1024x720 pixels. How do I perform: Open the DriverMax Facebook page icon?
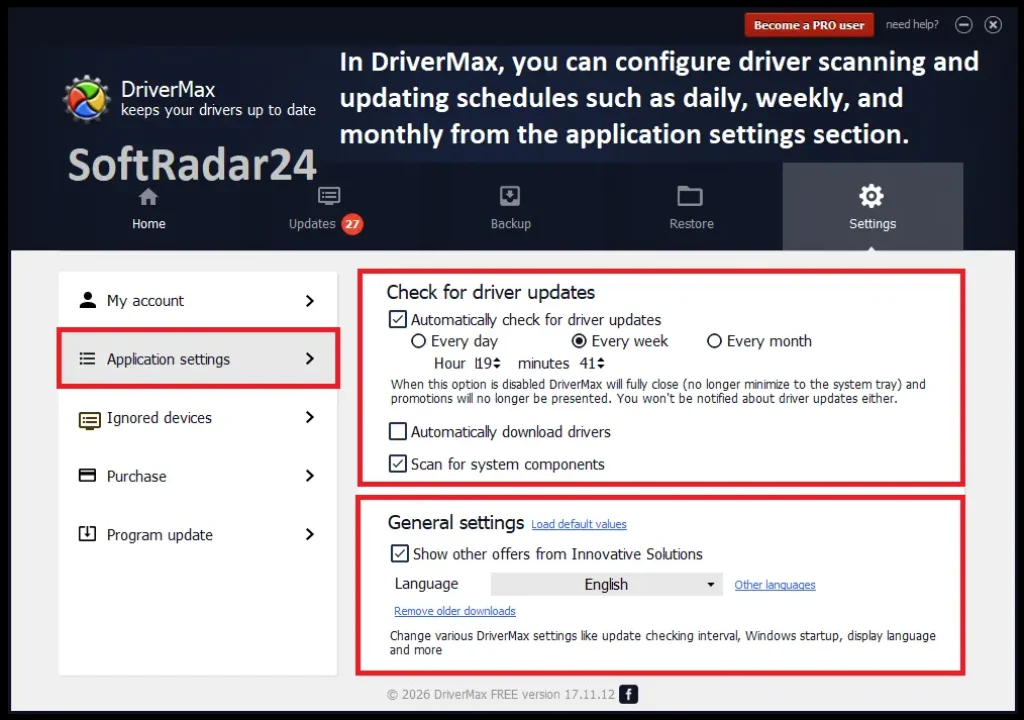click(628, 694)
